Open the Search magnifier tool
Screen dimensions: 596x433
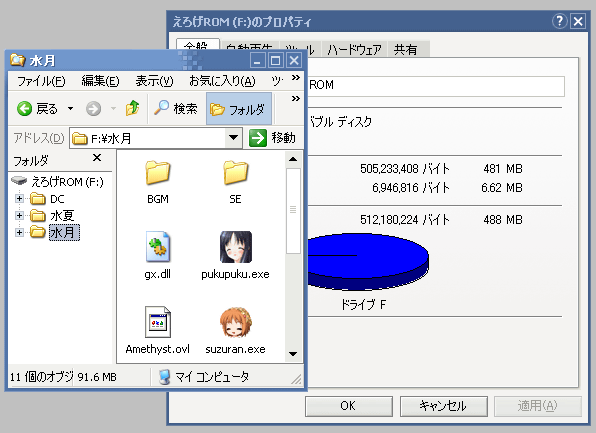162,108
